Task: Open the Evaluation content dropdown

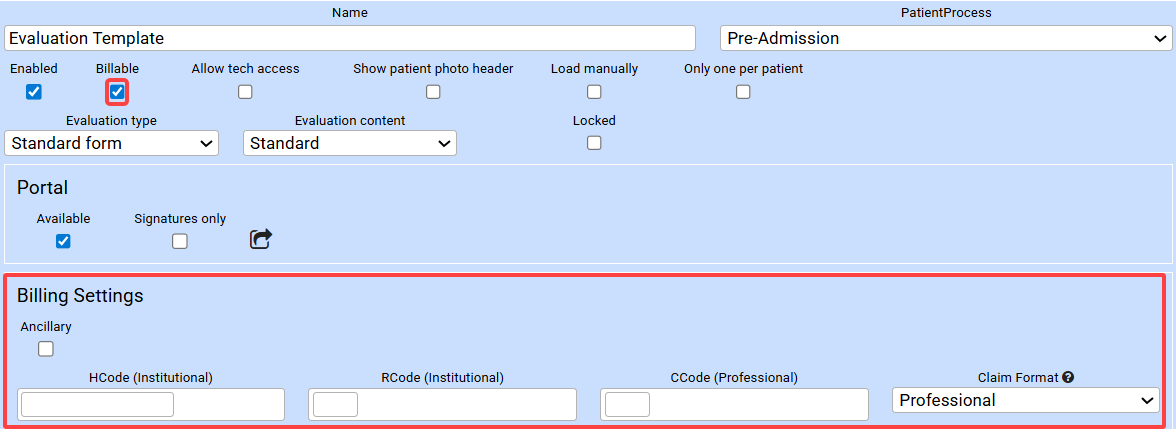Action: pos(349,143)
